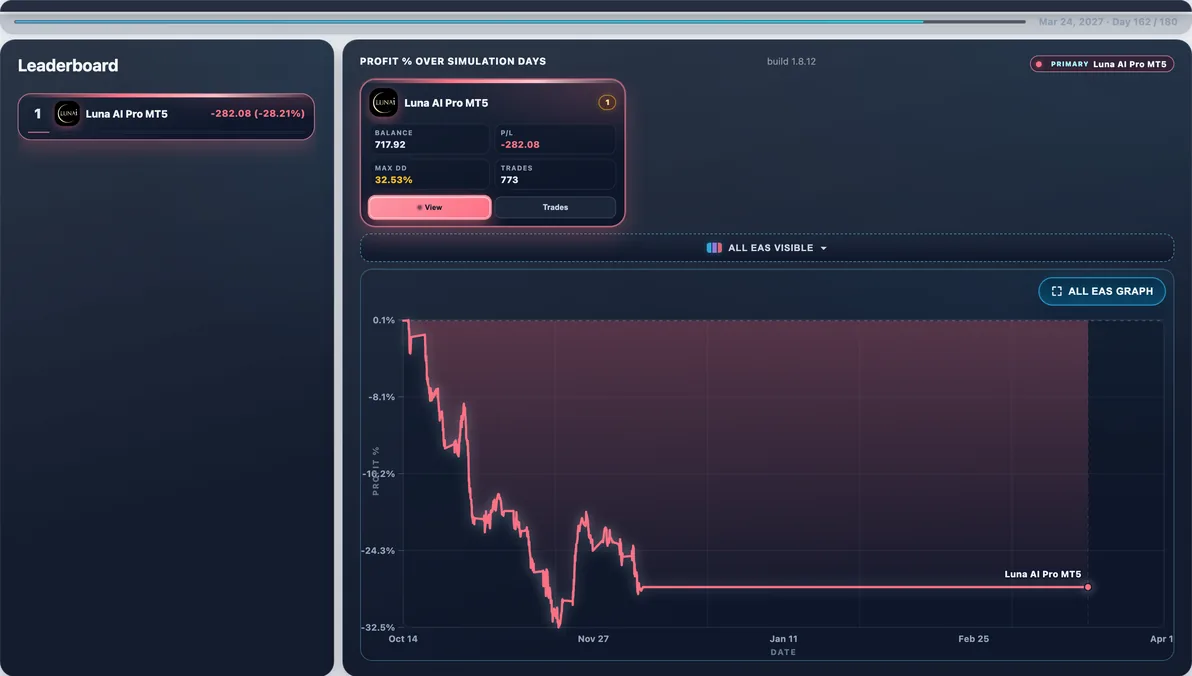Click the colored bars icon beside All EAs Visible
Image resolution: width=1192 pixels, height=676 pixels.
click(714, 248)
